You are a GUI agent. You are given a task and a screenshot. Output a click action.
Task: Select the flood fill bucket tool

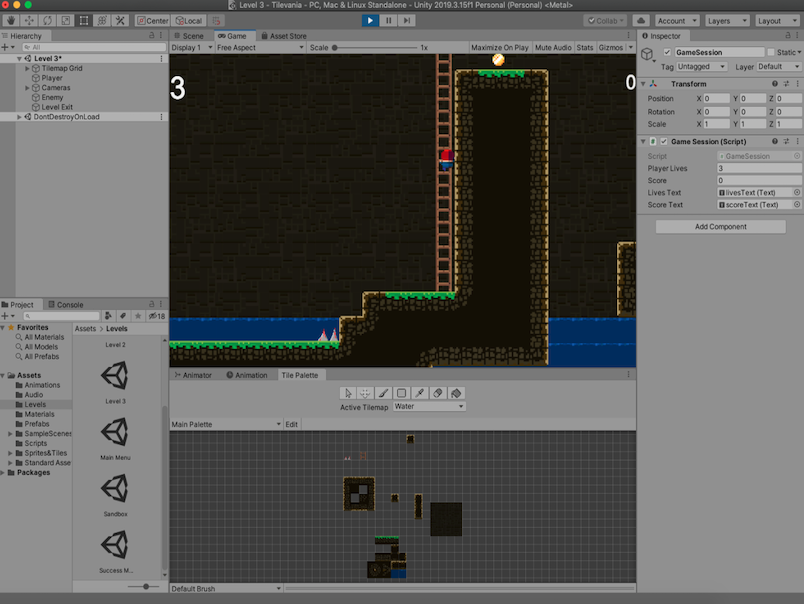coord(456,393)
